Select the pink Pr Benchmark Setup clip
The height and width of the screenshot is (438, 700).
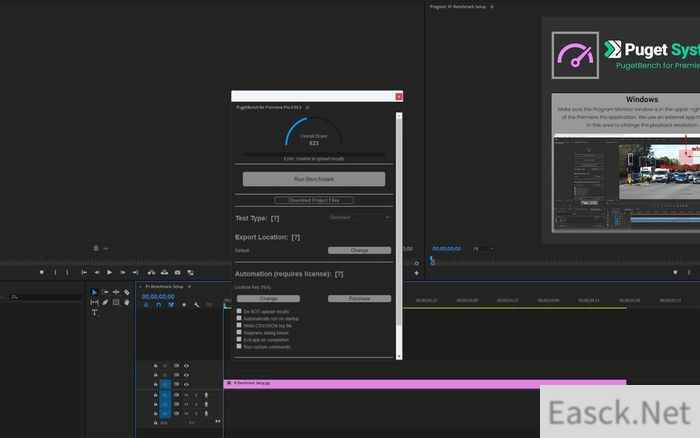click(x=425, y=383)
